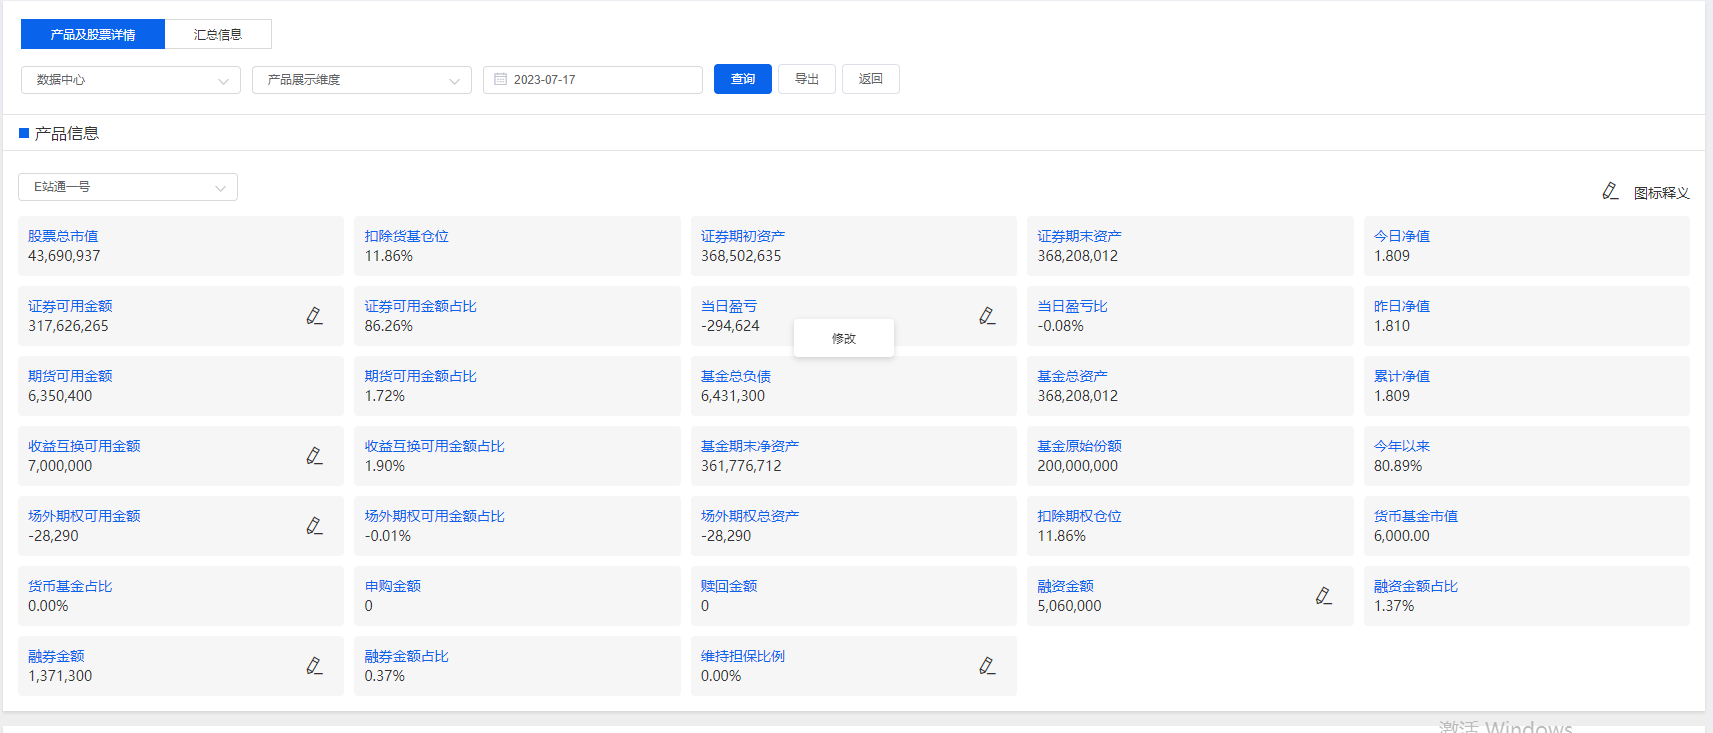This screenshot has height=733, width=1713.
Task: Click the 融资金额占比 label
Action: 1416,586
